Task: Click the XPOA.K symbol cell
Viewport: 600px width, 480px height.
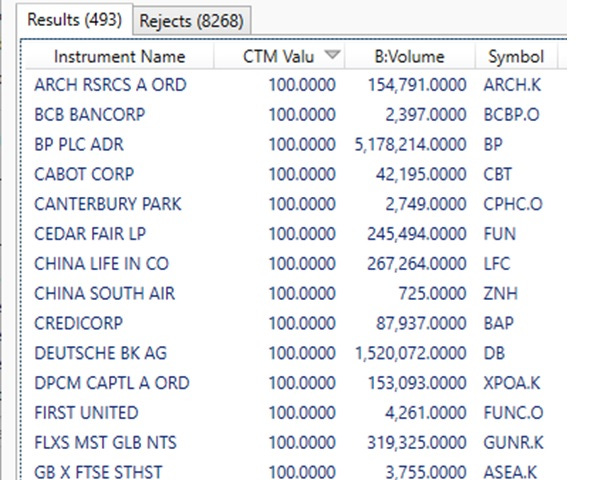Action: 512,383
